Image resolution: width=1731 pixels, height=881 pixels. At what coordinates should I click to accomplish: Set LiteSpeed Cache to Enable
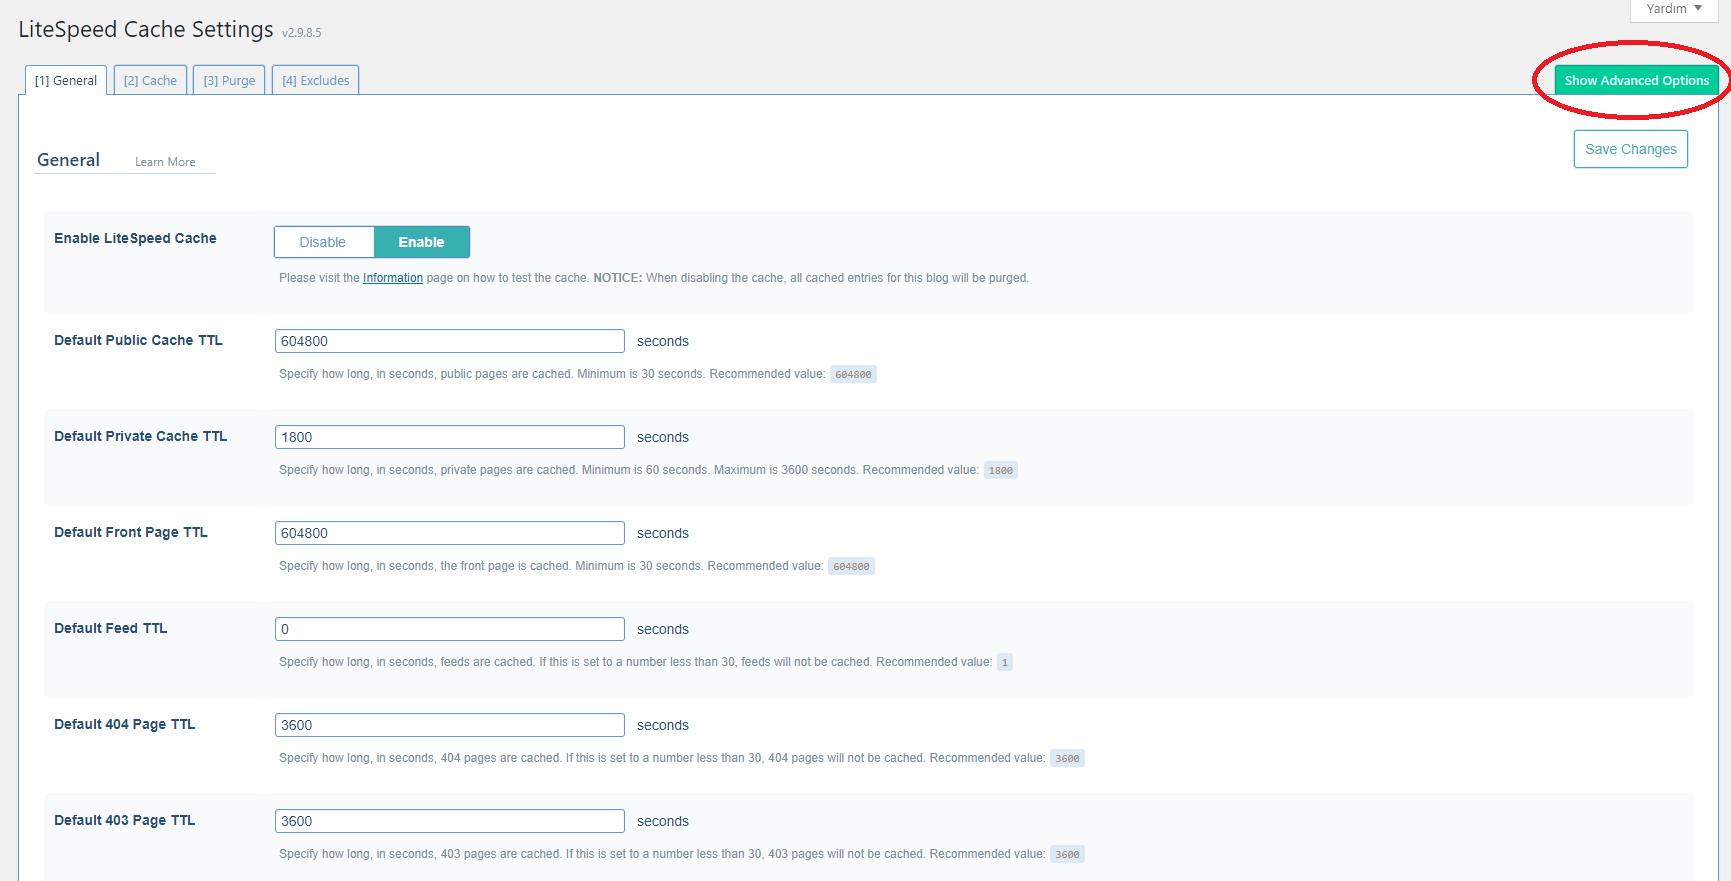click(x=421, y=242)
